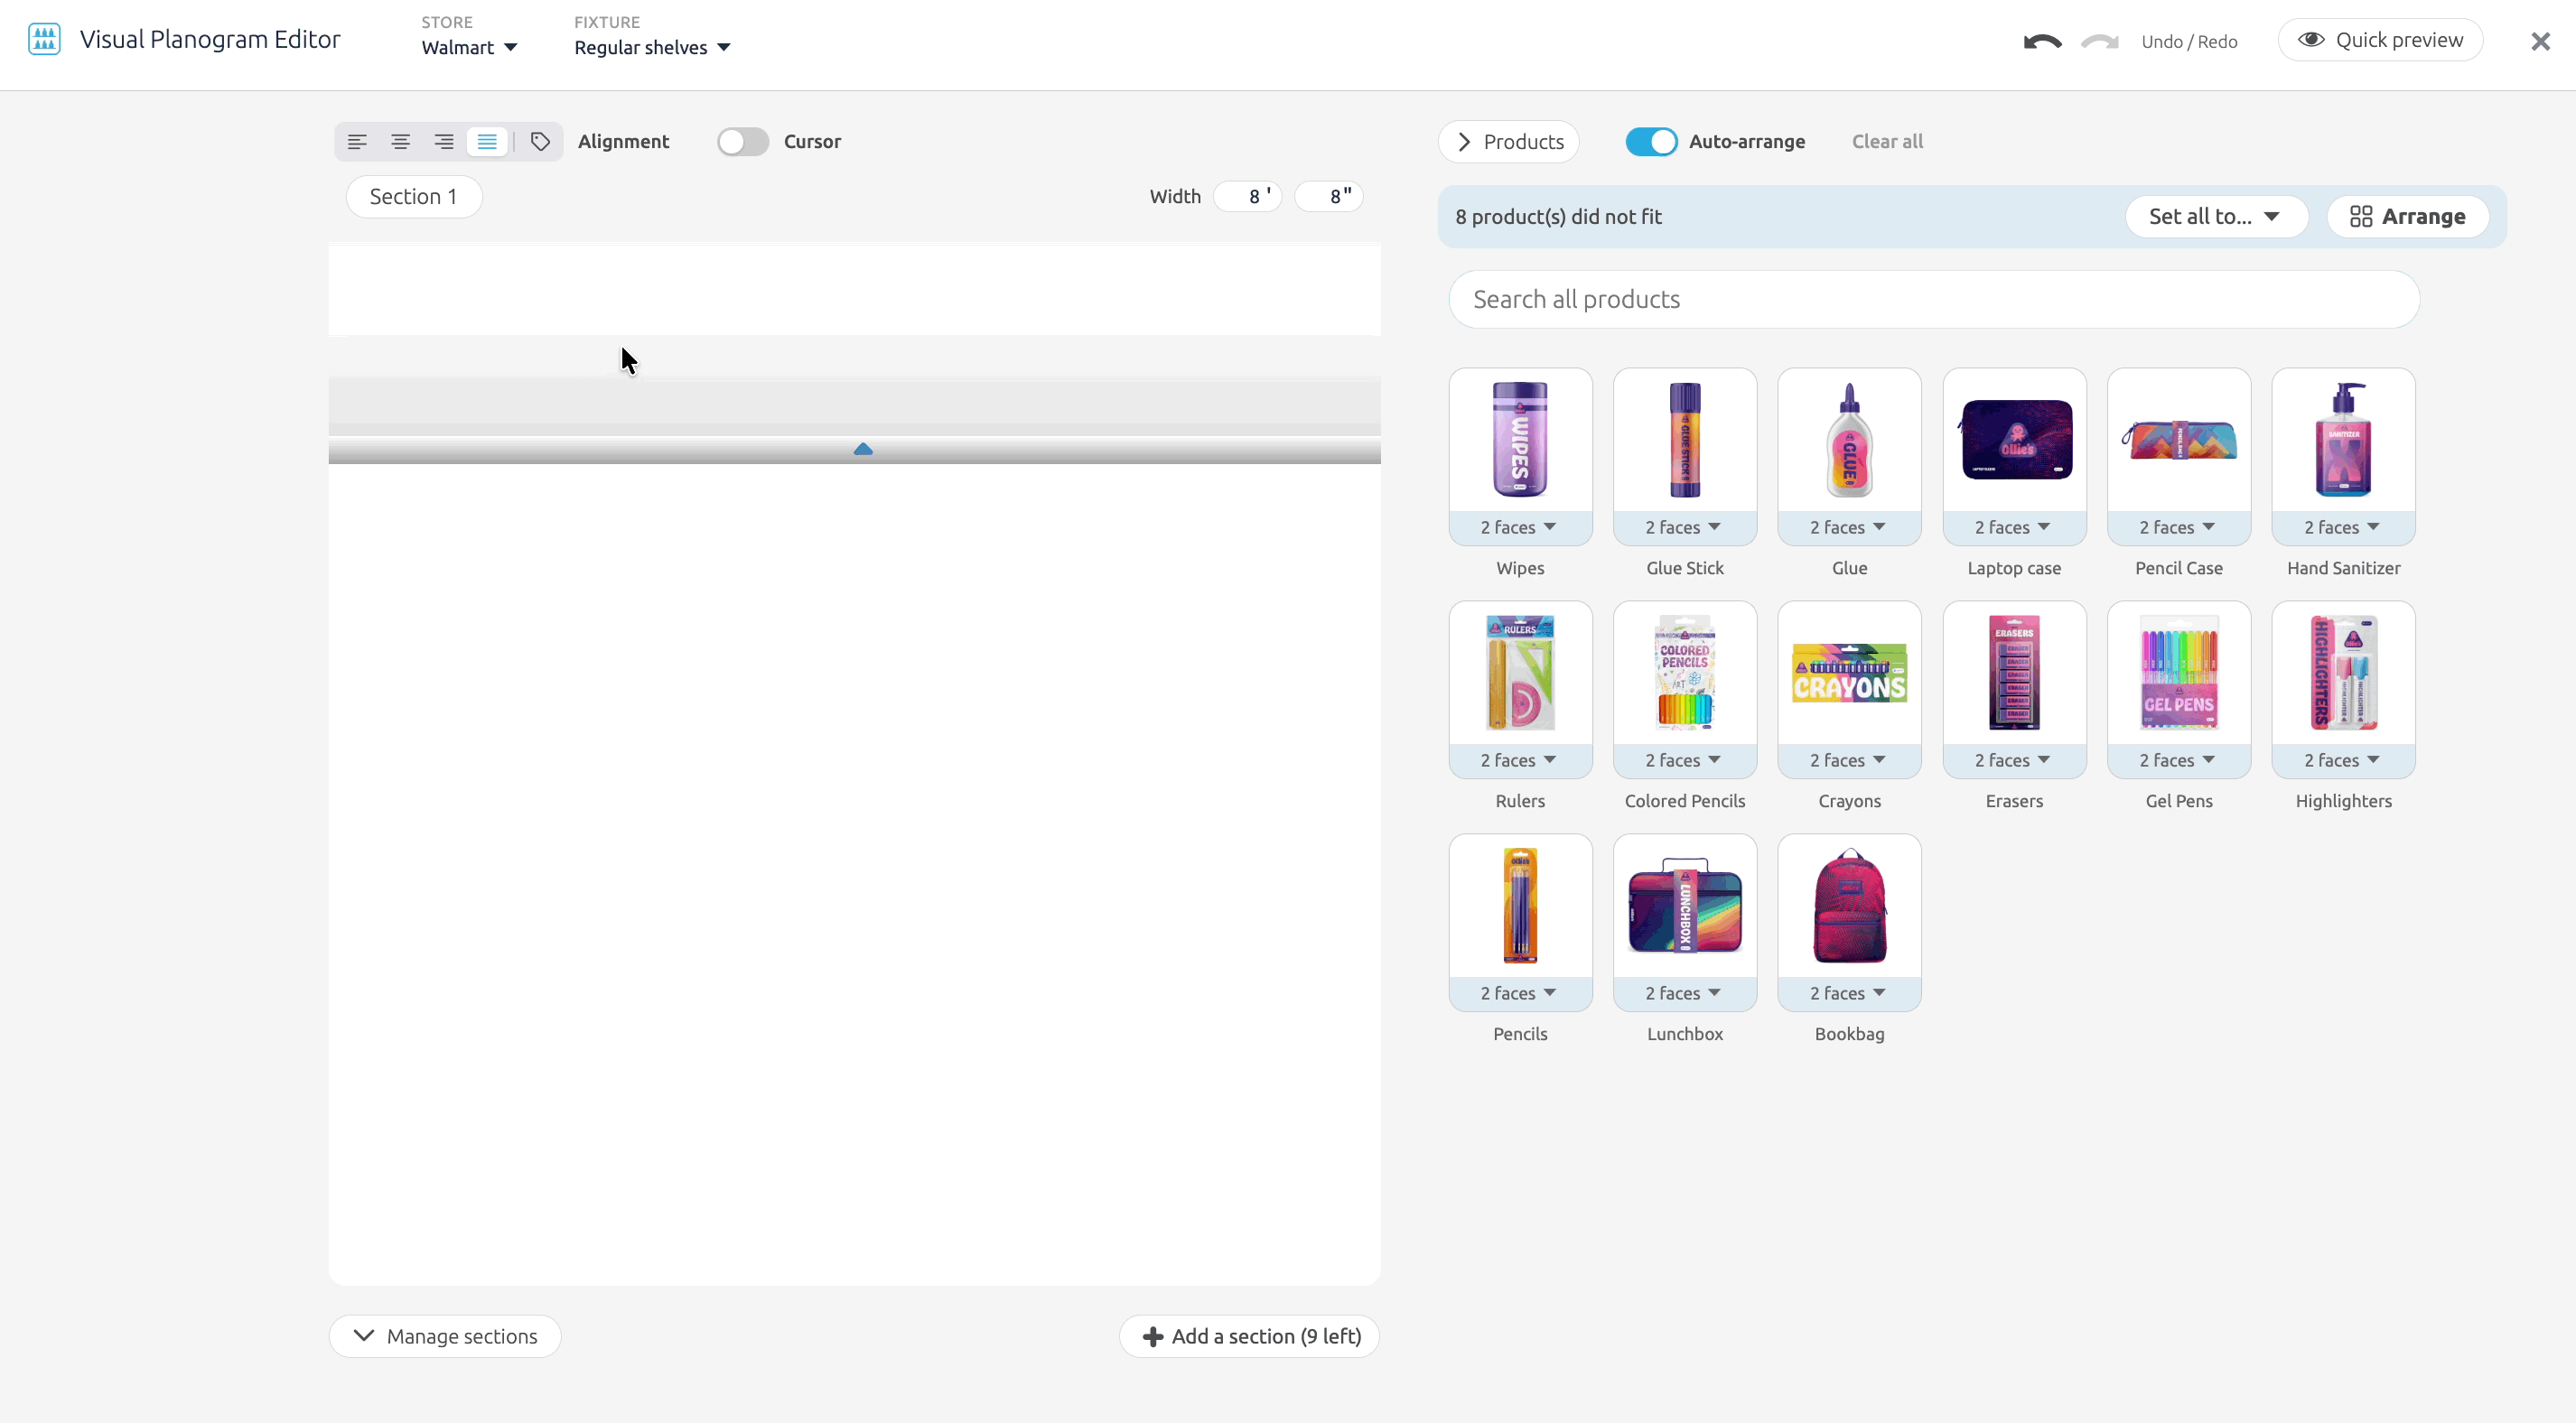Open faces dropdown for Glue
This screenshot has width=2576, height=1423.
[x=1849, y=528]
